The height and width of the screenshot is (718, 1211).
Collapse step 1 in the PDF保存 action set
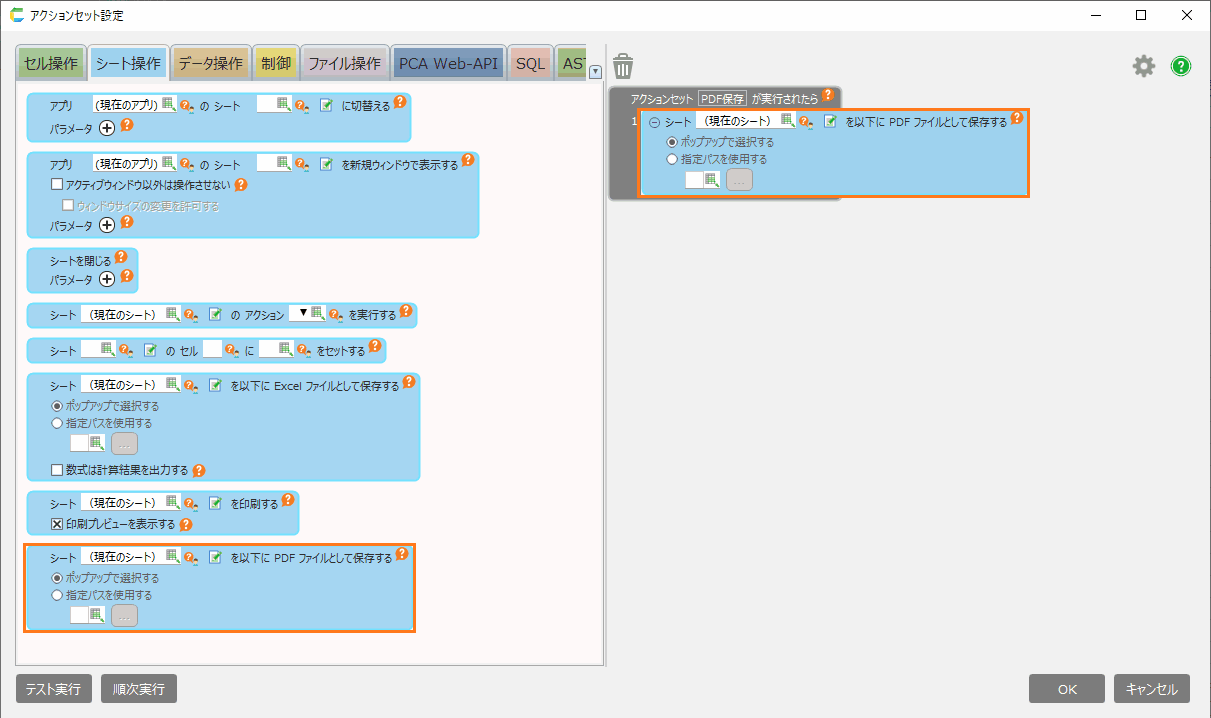tap(655, 122)
